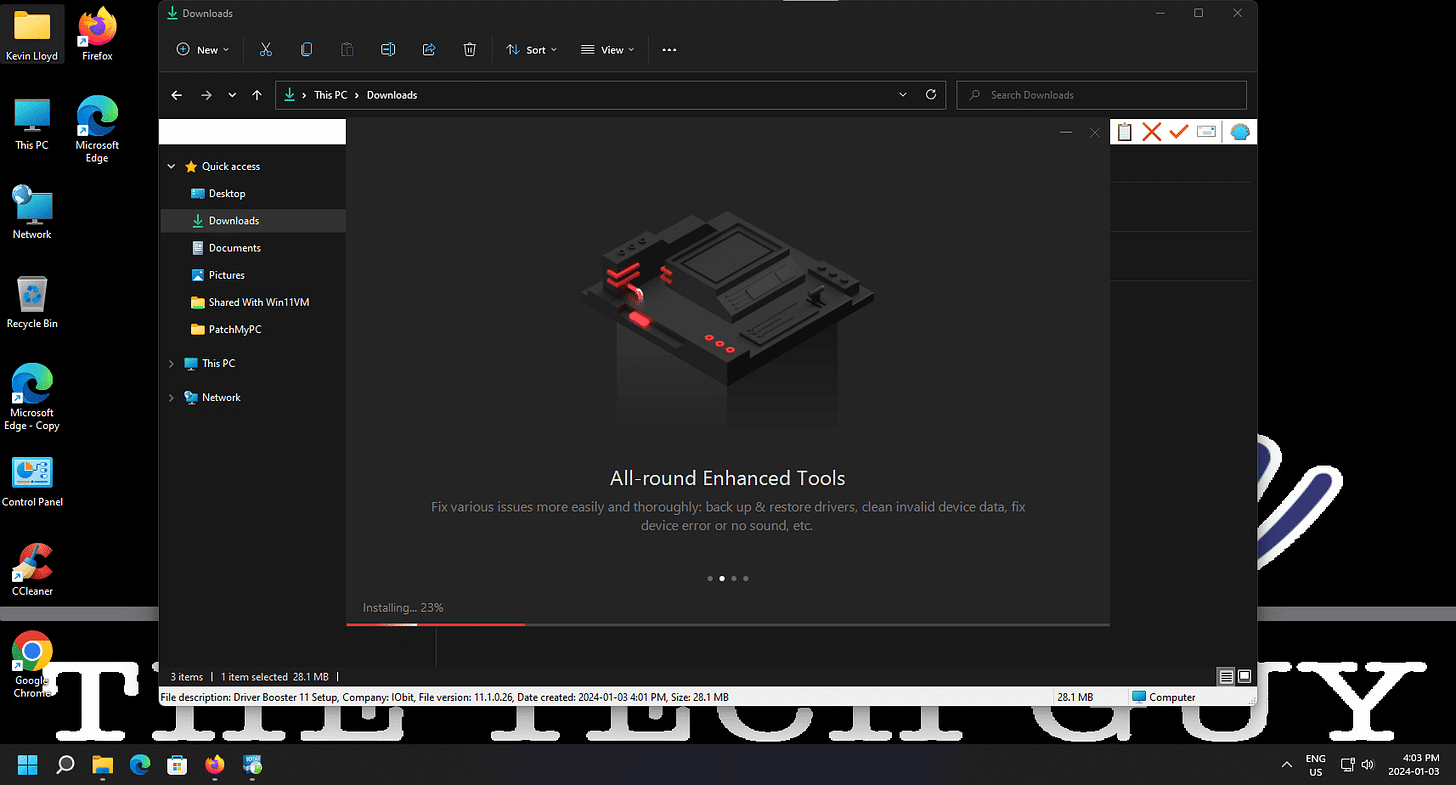The image size is (1456, 785).
Task: Switch to large thumbnails view icon
Action: (x=1244, y=677)
